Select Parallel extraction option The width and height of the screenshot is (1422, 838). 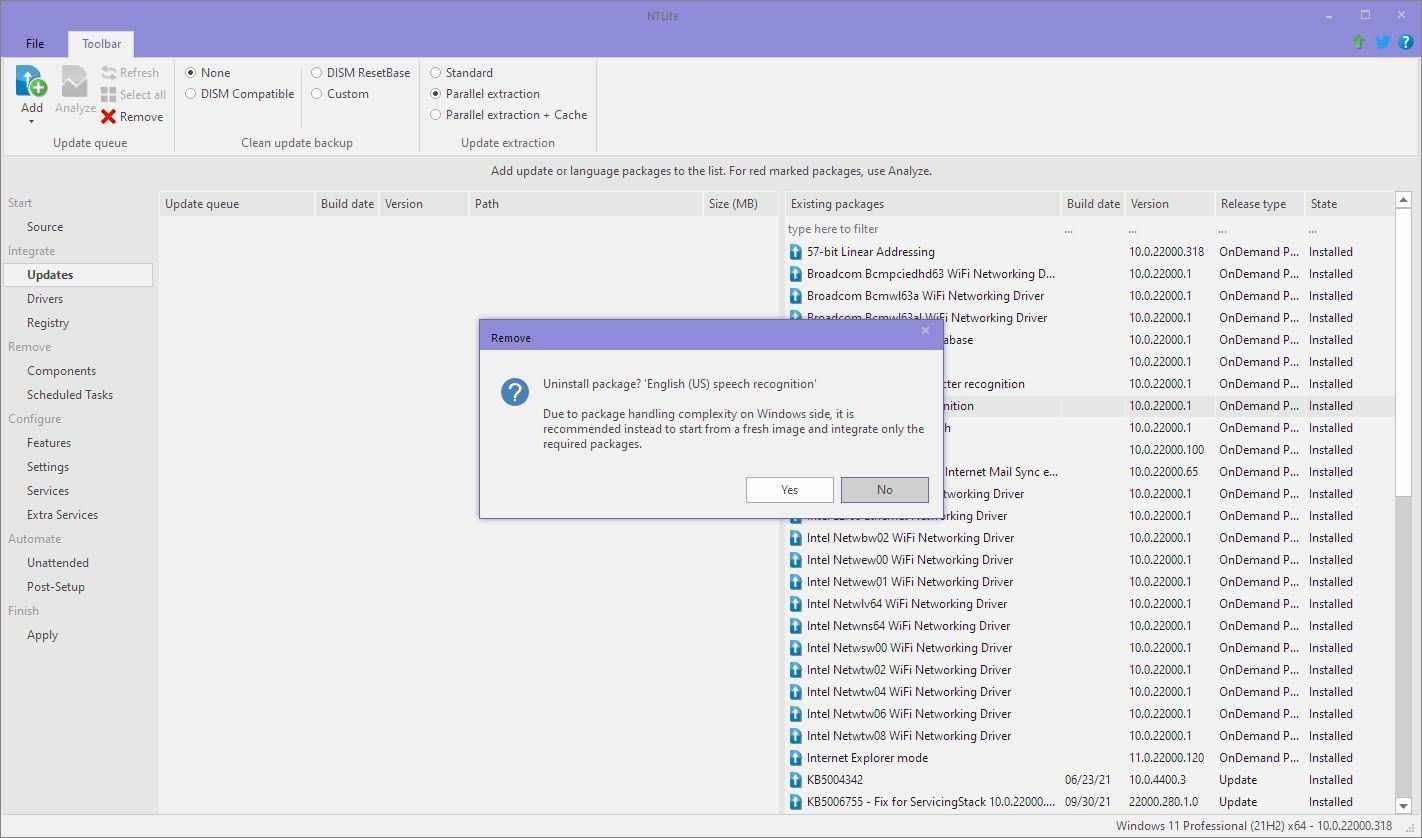(485, 94)
